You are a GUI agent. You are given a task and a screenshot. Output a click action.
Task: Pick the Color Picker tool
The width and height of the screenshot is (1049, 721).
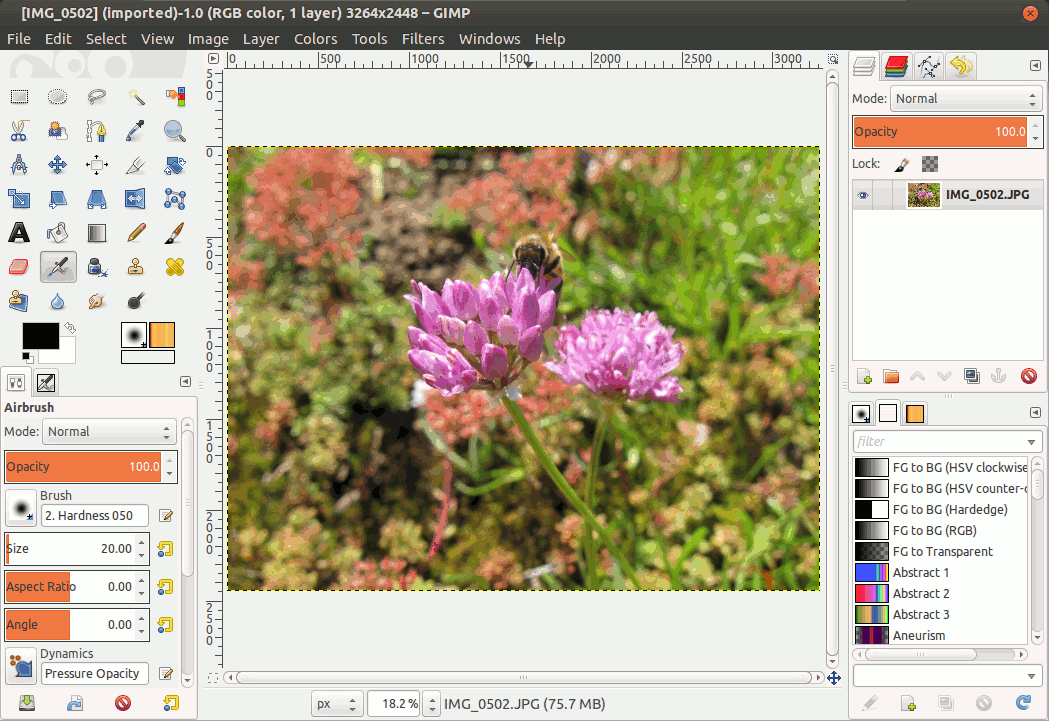(136, 130)
